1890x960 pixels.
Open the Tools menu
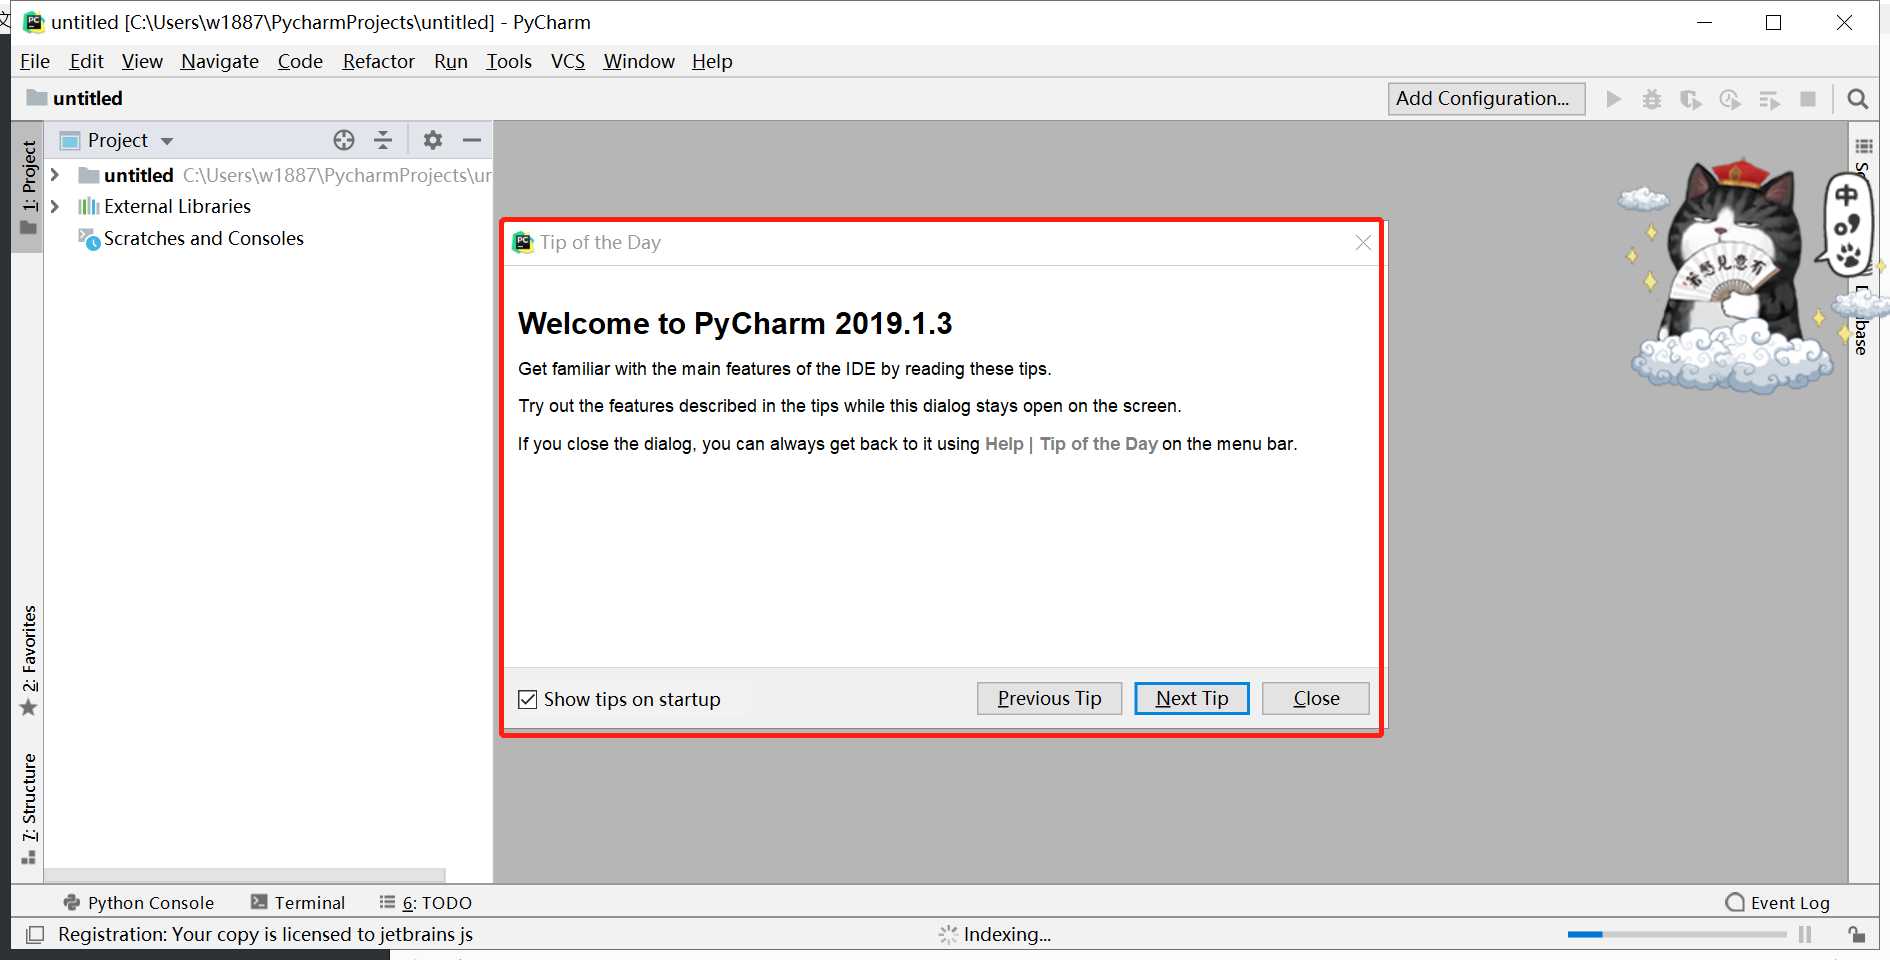509,61
